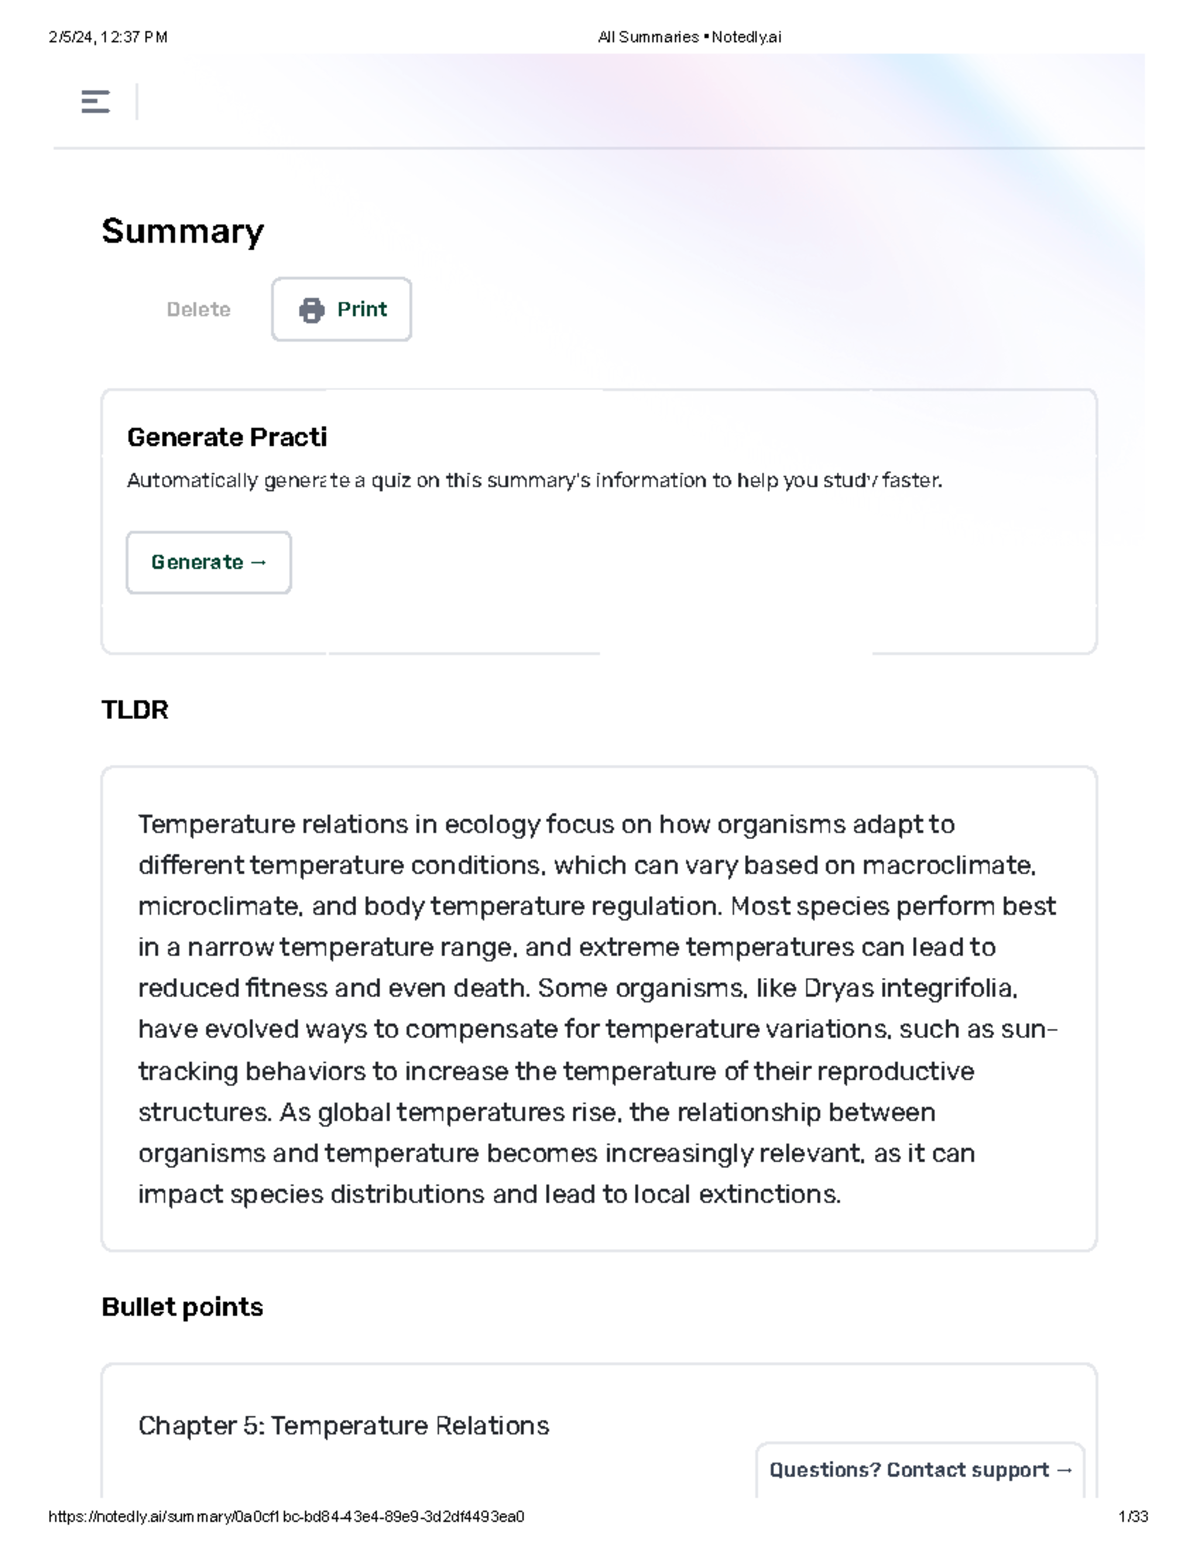
Task: Click the arrow icon on the Contact support link
Action: 1063,1470
